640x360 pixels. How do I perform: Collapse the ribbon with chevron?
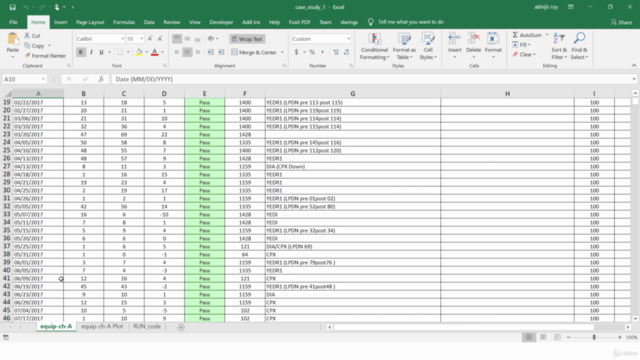(633, 65)
